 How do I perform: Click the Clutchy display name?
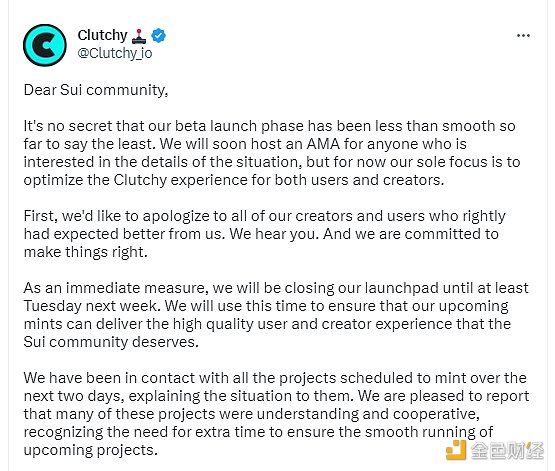pyautogui.click(x=102, y=35)
